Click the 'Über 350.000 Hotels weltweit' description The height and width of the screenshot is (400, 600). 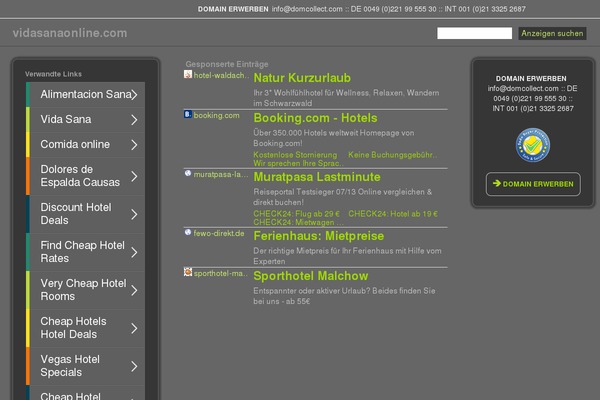(x=334, y=138)
